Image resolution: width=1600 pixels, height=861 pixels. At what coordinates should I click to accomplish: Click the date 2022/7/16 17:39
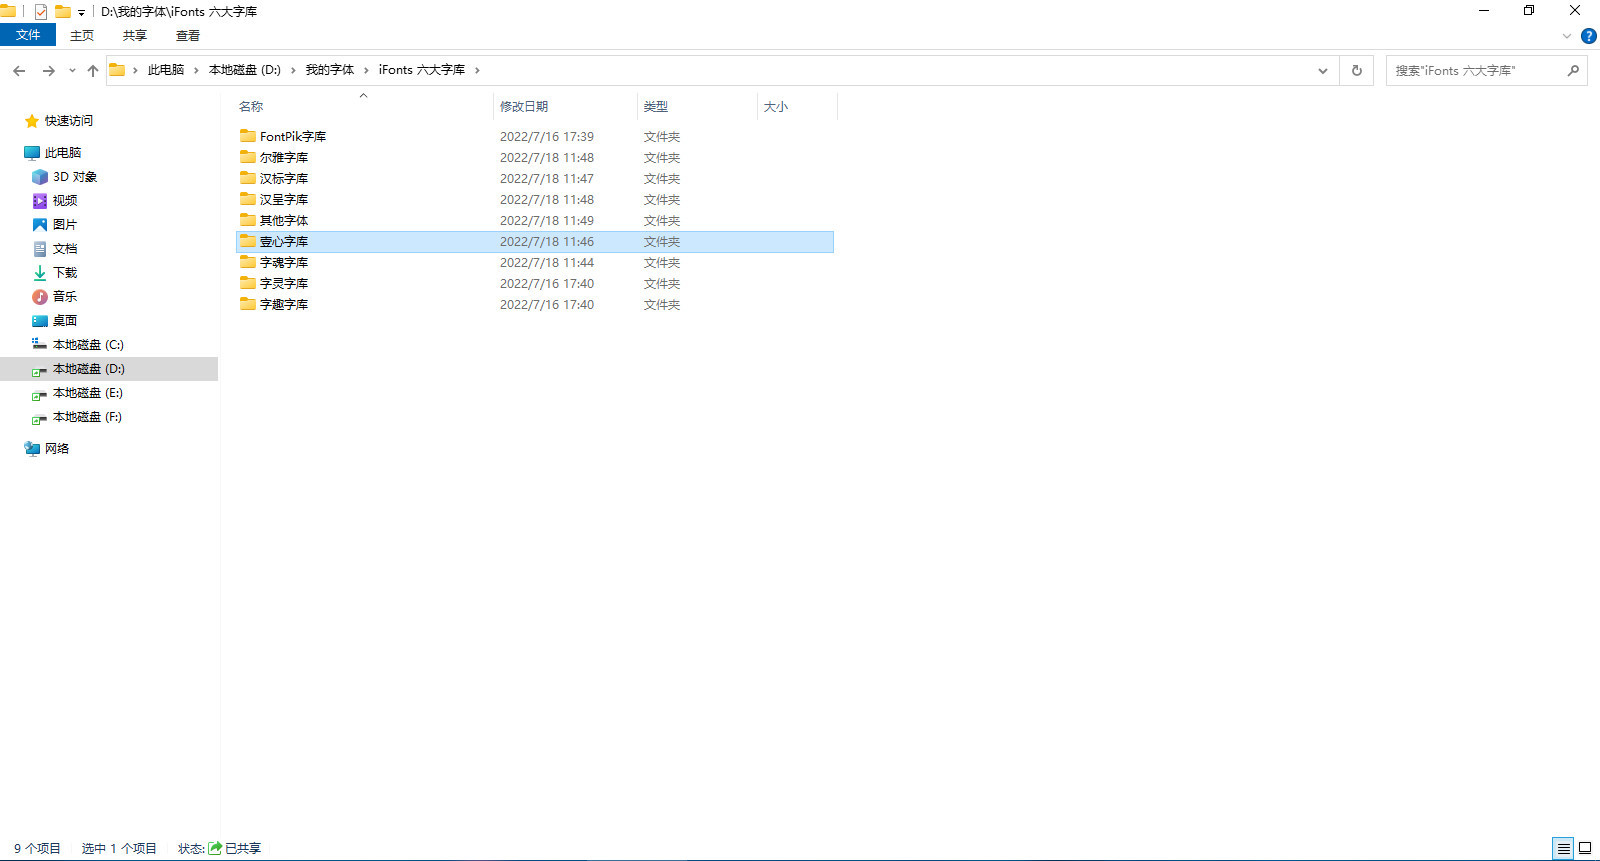coord(547,137)
